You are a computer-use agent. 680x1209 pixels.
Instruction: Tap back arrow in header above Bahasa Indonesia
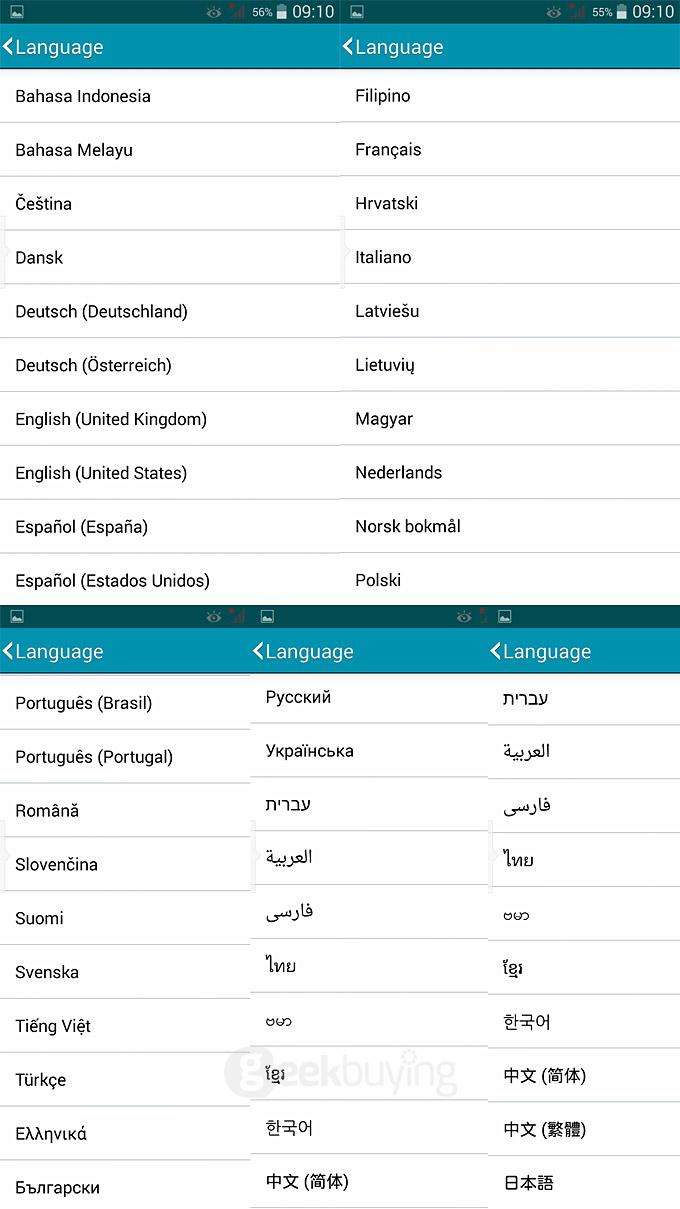click(x=8, y=47)
